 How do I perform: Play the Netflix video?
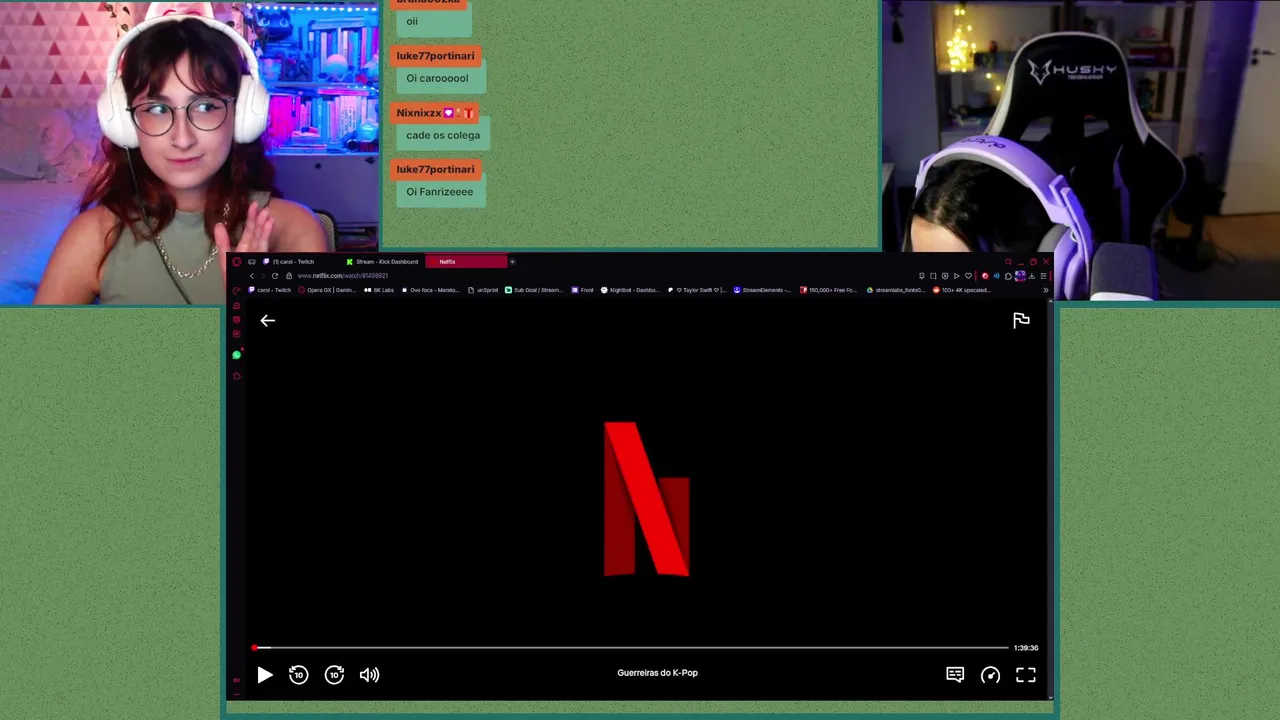pos(265,675)
